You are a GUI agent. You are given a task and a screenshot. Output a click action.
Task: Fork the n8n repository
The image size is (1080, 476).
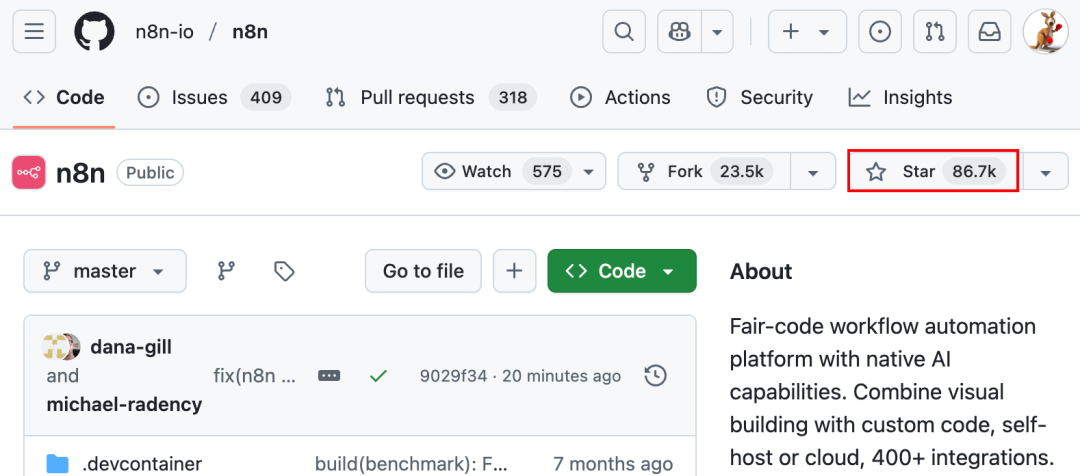click(x=704, y=171)
